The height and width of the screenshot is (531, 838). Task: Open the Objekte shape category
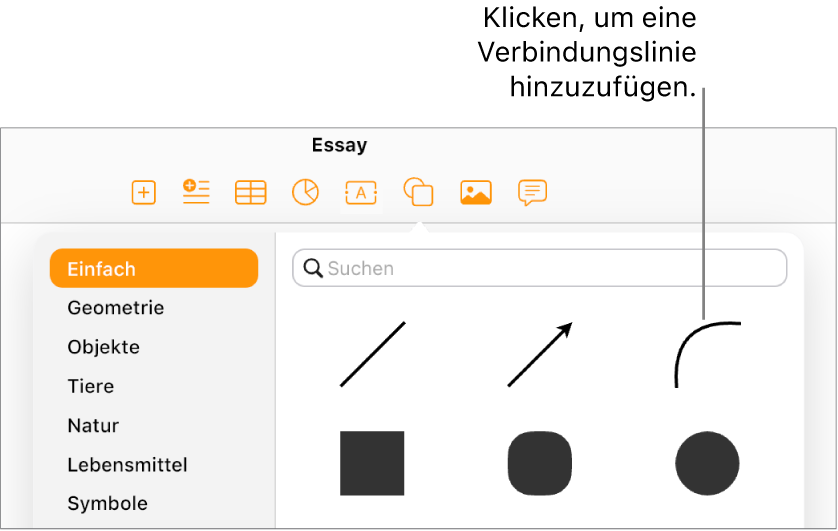point(104,347)
